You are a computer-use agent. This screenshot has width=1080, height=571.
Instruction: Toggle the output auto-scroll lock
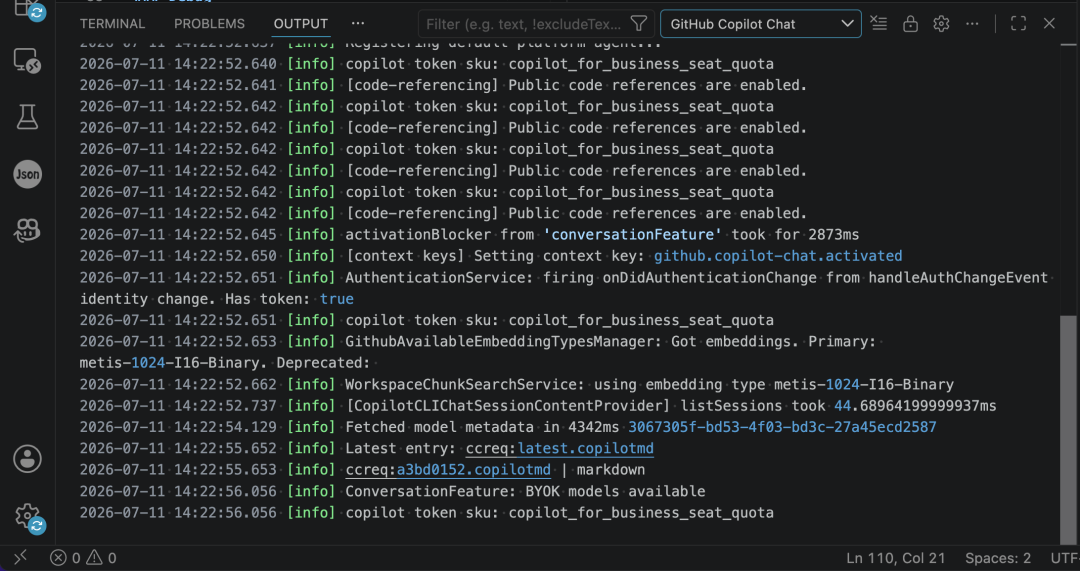tap(910, 23)
